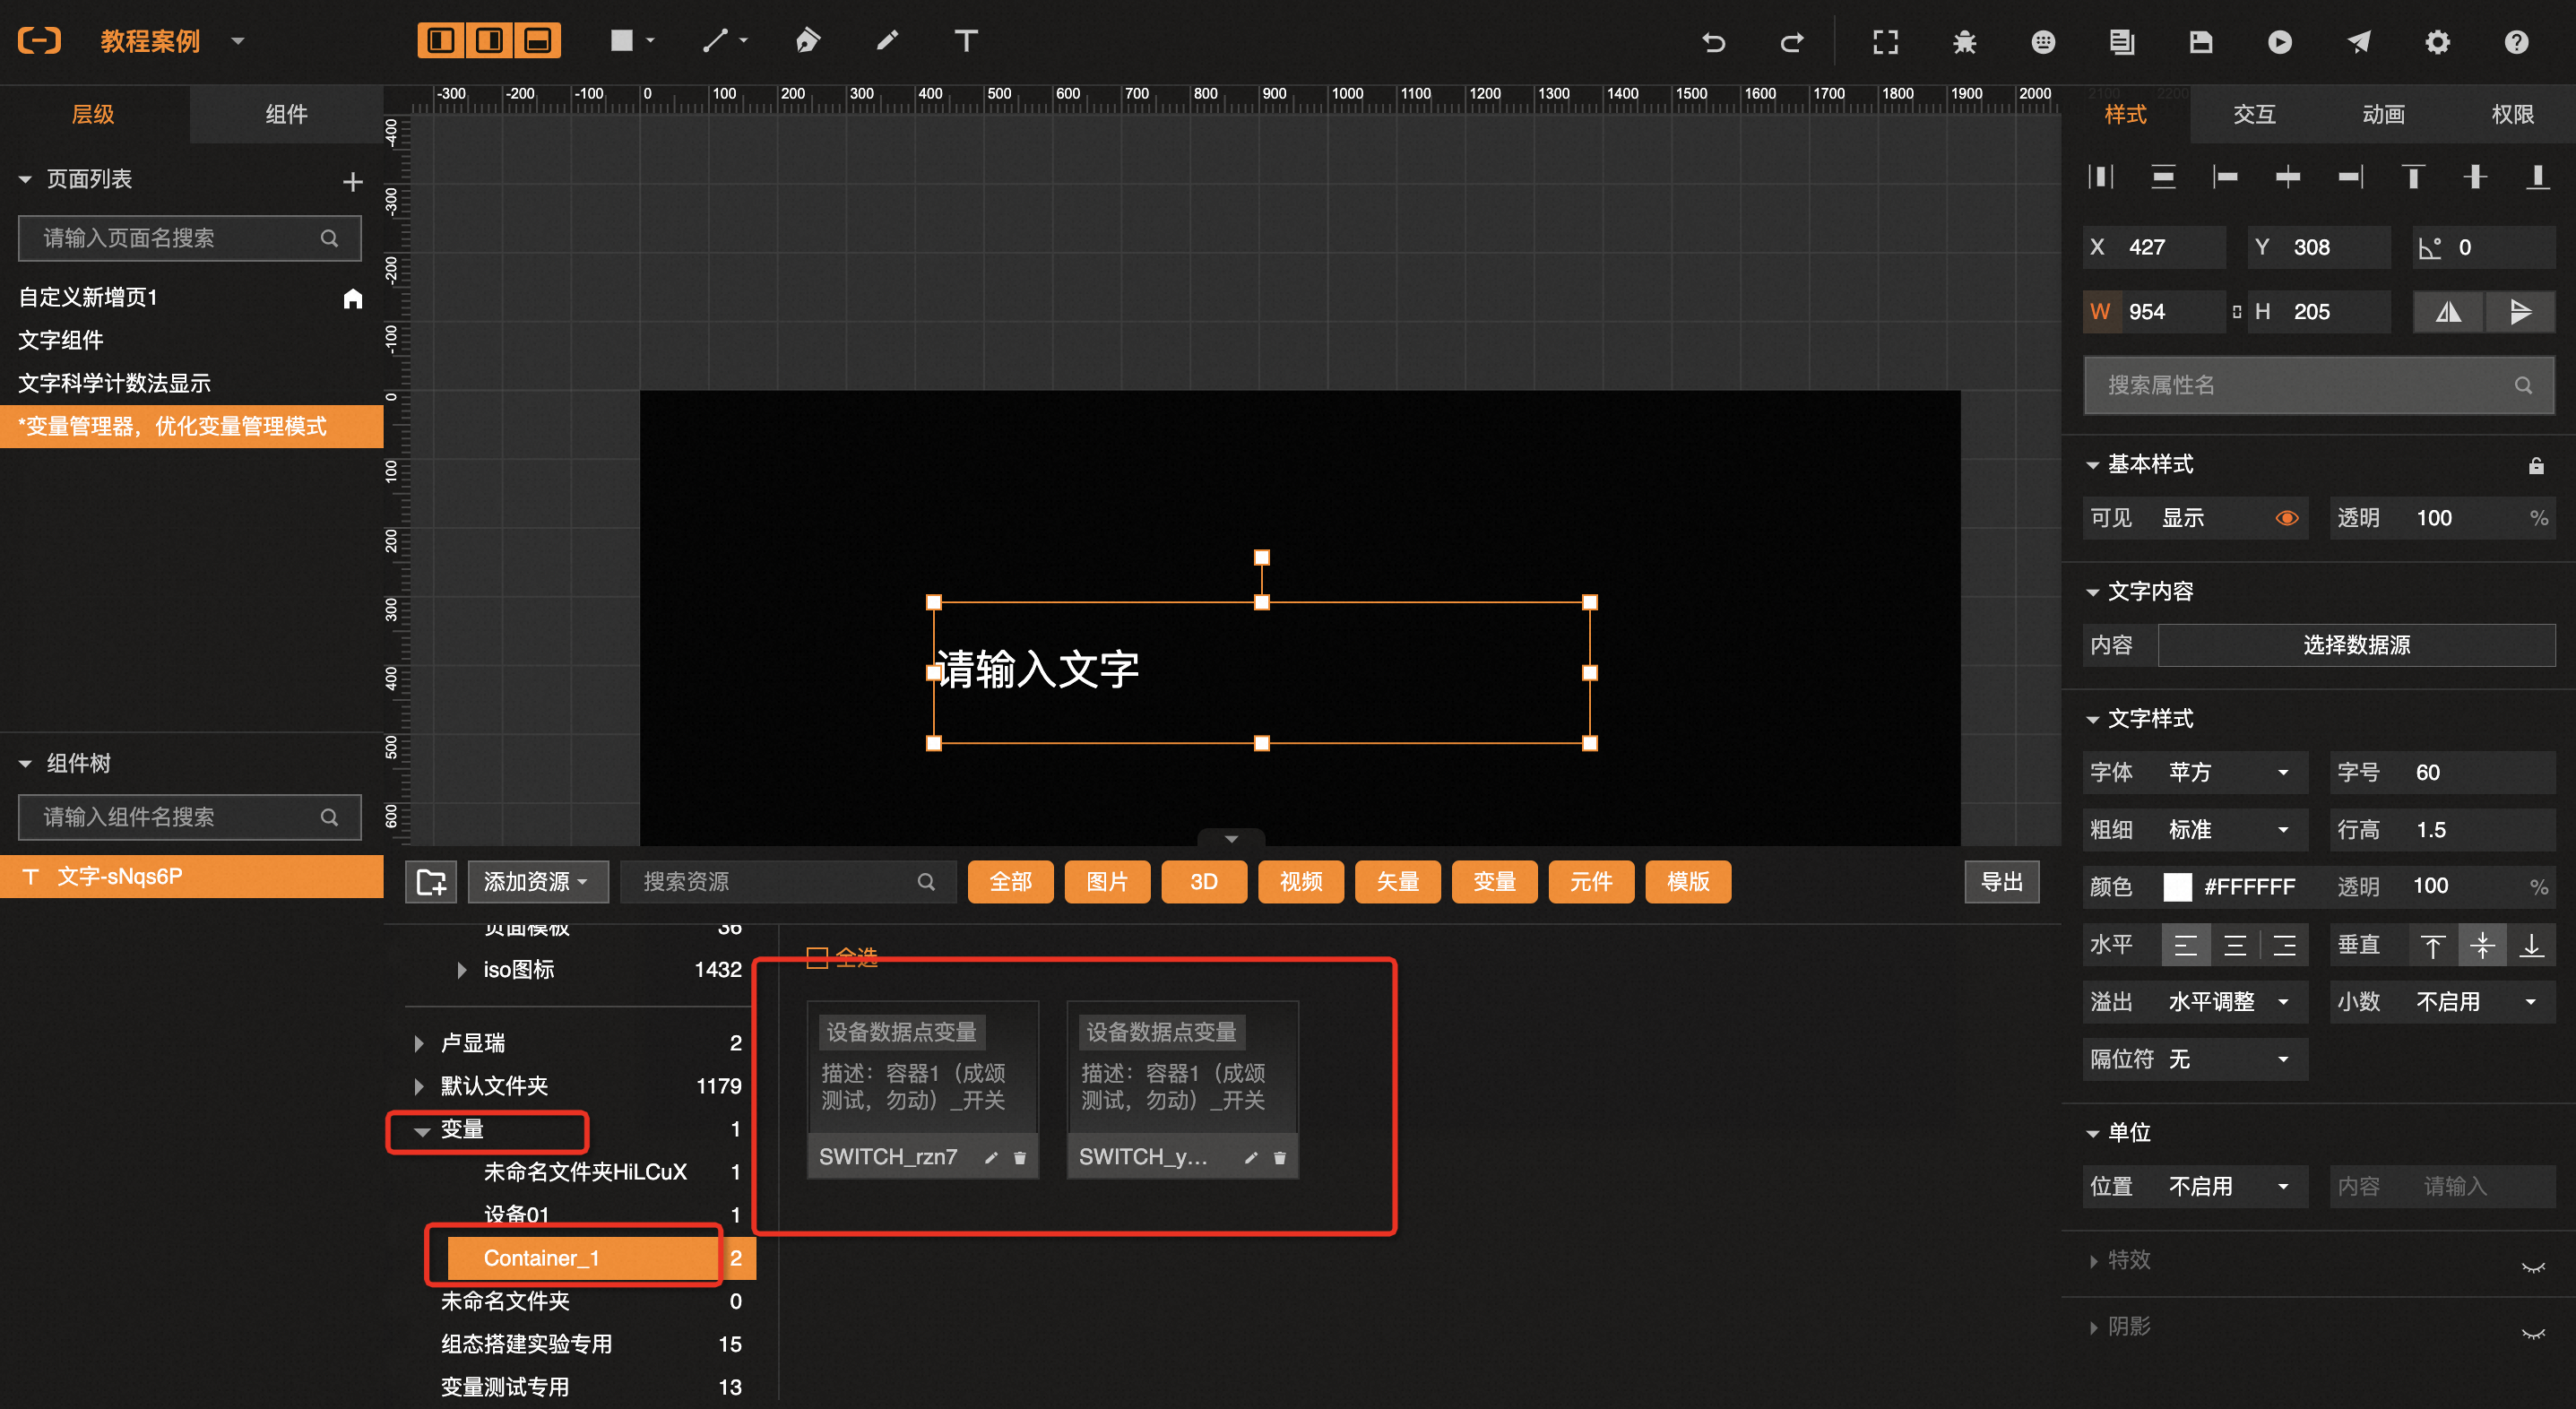Click the 搜索属性名 search field
Image resolution: width=2576 pixels, height=1409 pixels.
pyautogui.click(x=2300, y=385)
